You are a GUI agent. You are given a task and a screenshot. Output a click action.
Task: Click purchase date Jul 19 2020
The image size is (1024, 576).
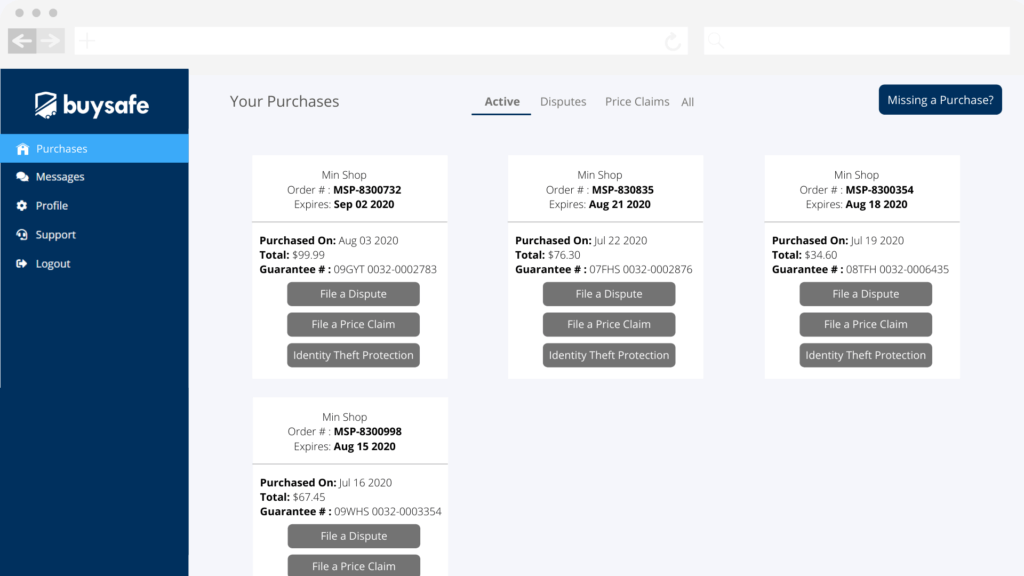click(877, 240)
